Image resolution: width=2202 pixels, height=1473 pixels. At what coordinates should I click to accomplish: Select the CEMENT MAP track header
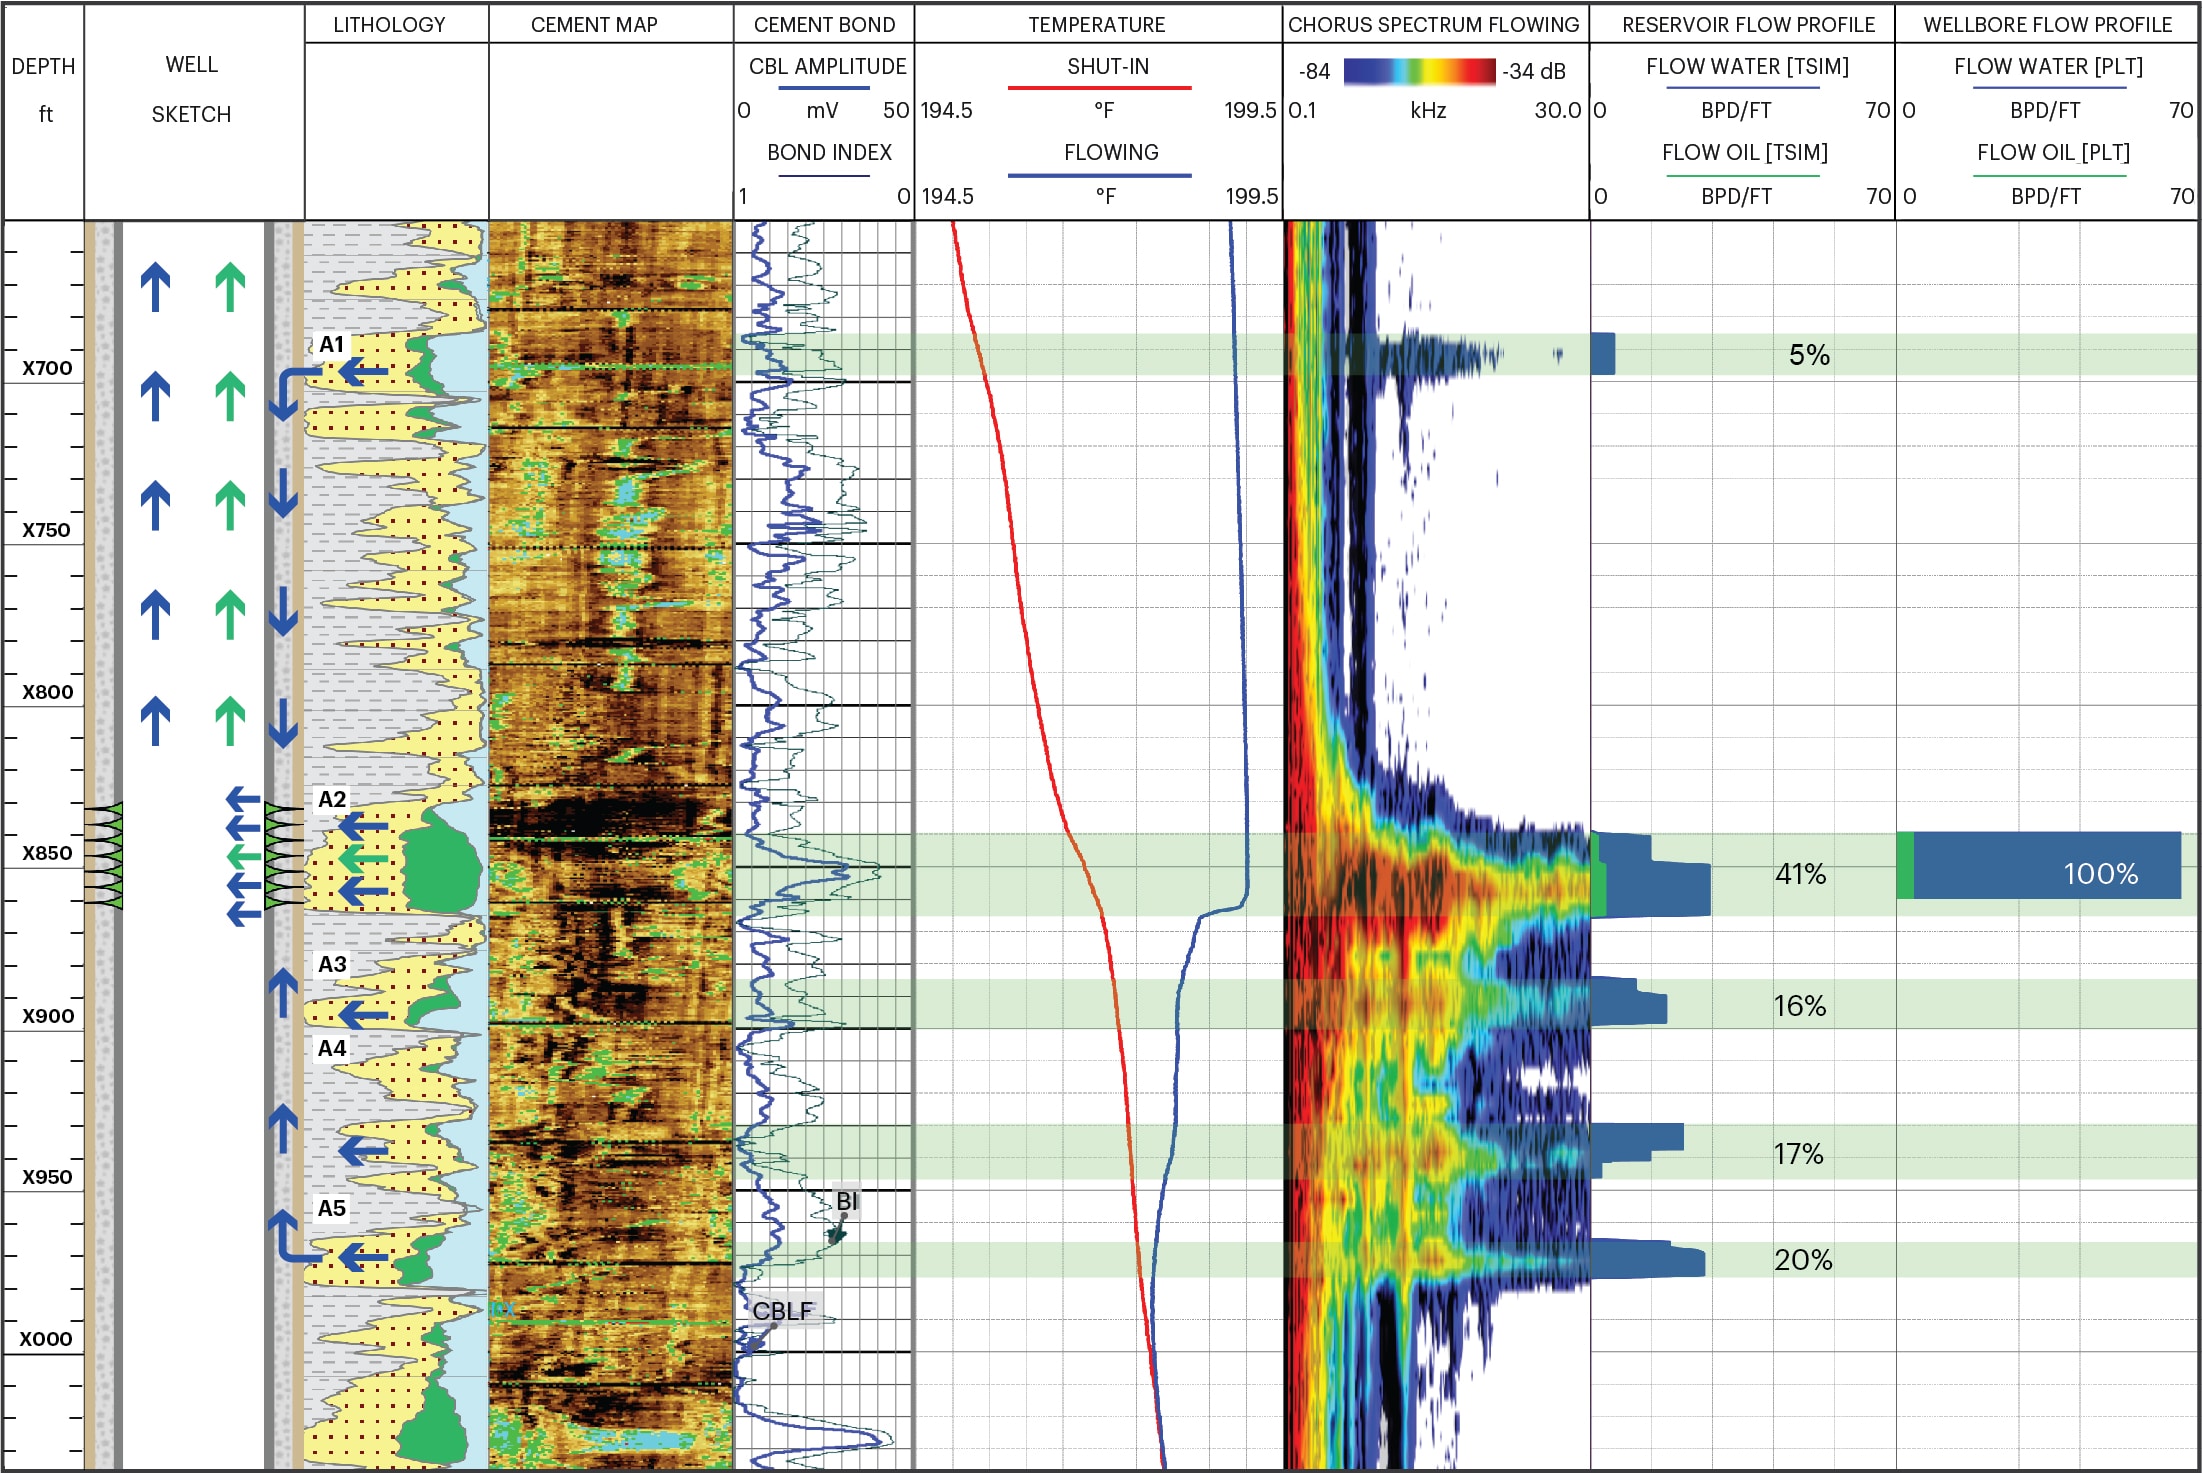(594, 25)
